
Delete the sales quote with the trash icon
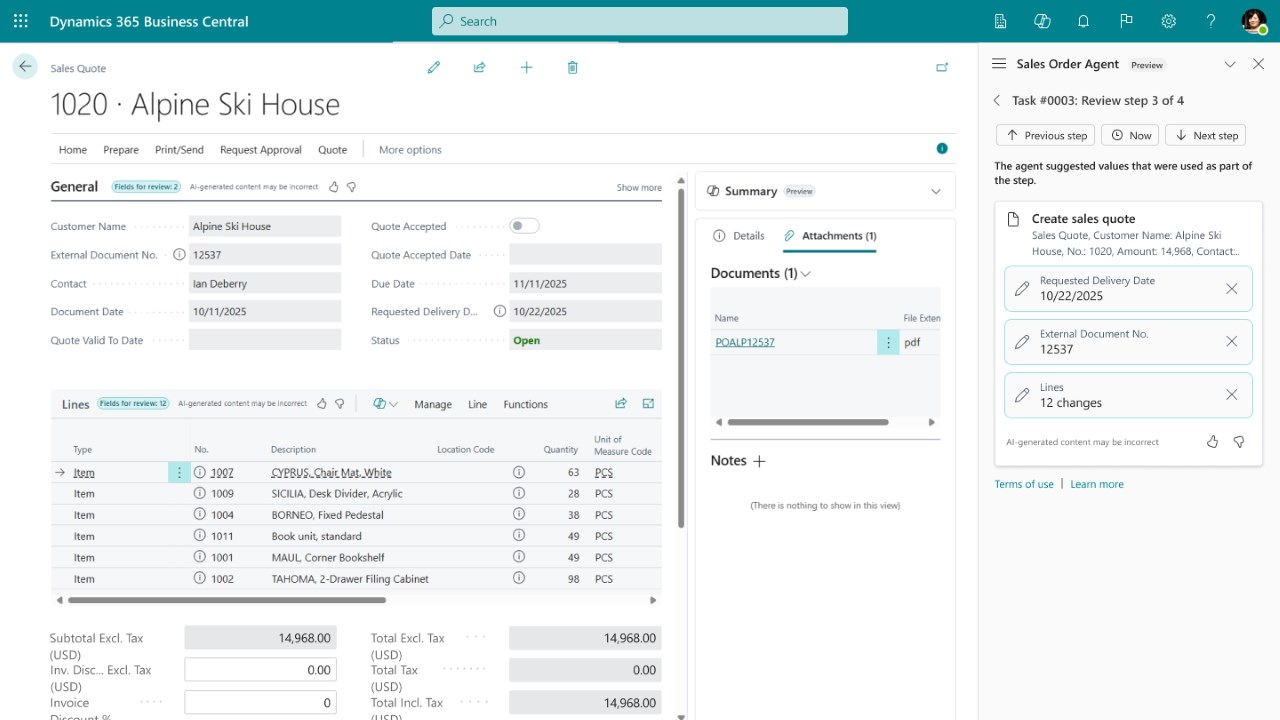572,67
